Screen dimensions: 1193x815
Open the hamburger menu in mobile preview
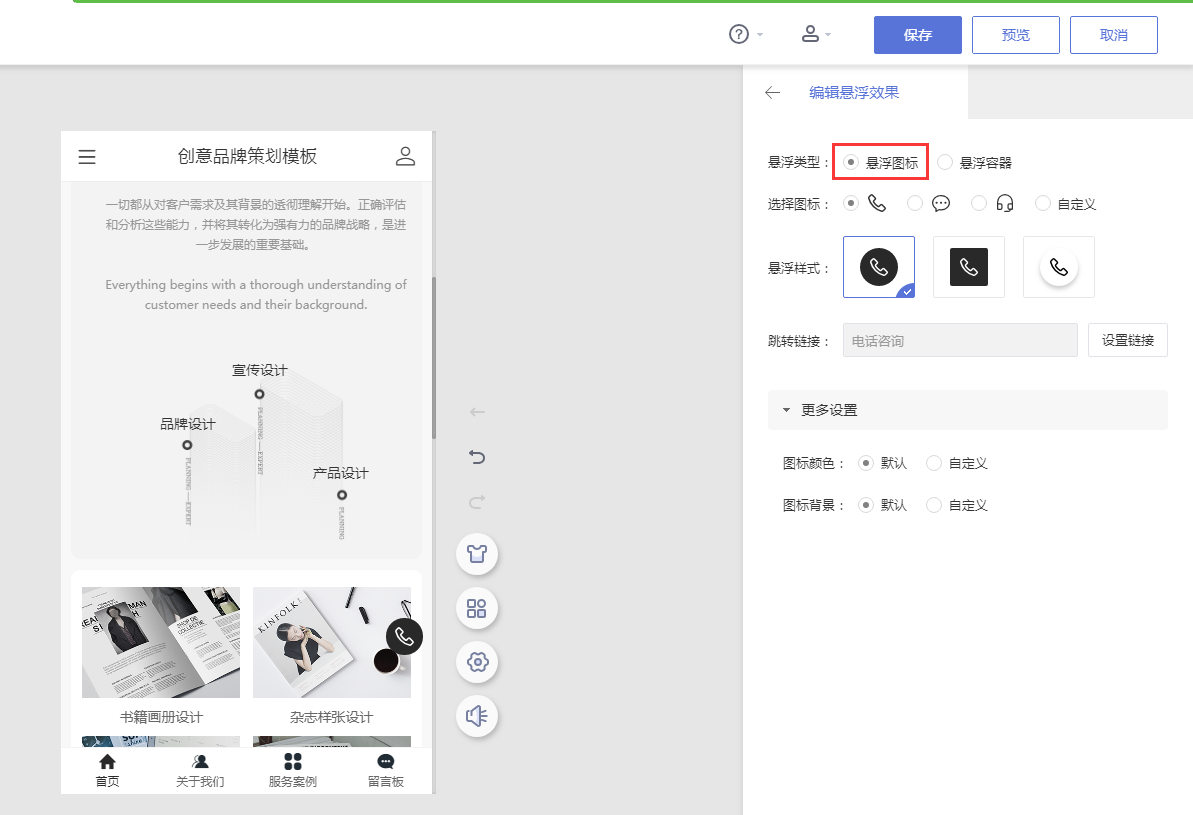[x=87, y=157]
